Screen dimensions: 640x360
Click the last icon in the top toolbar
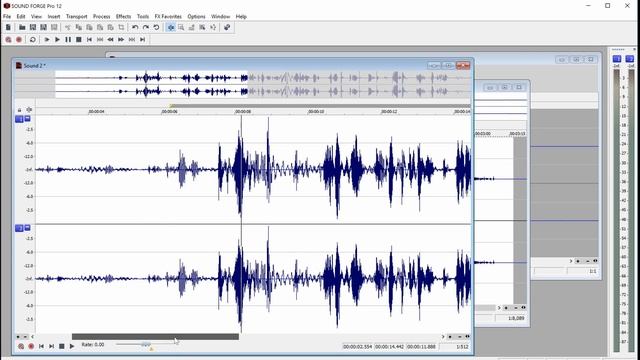[227, 27]
